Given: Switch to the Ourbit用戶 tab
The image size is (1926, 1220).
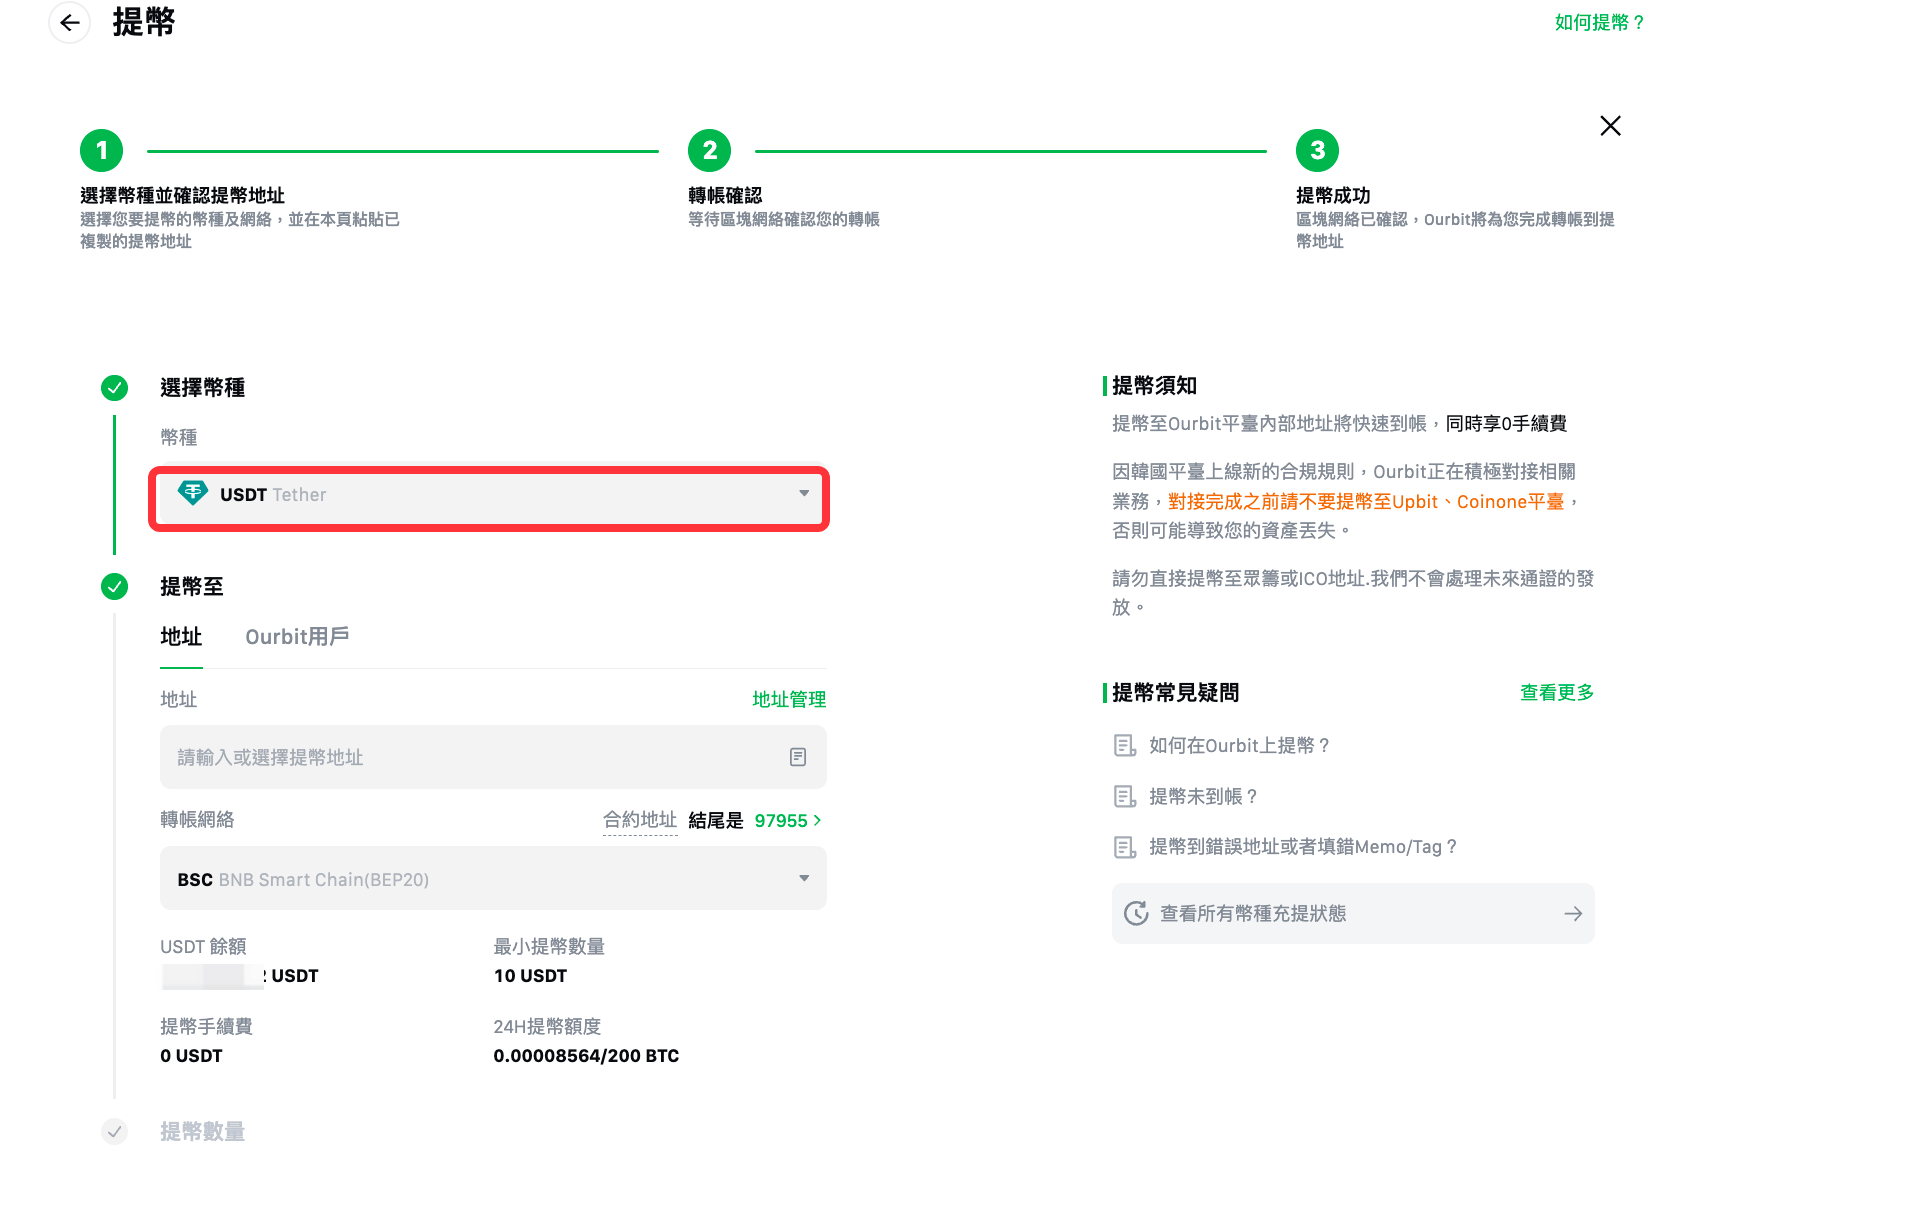Looking at the screenshot, I should point(297,637).
